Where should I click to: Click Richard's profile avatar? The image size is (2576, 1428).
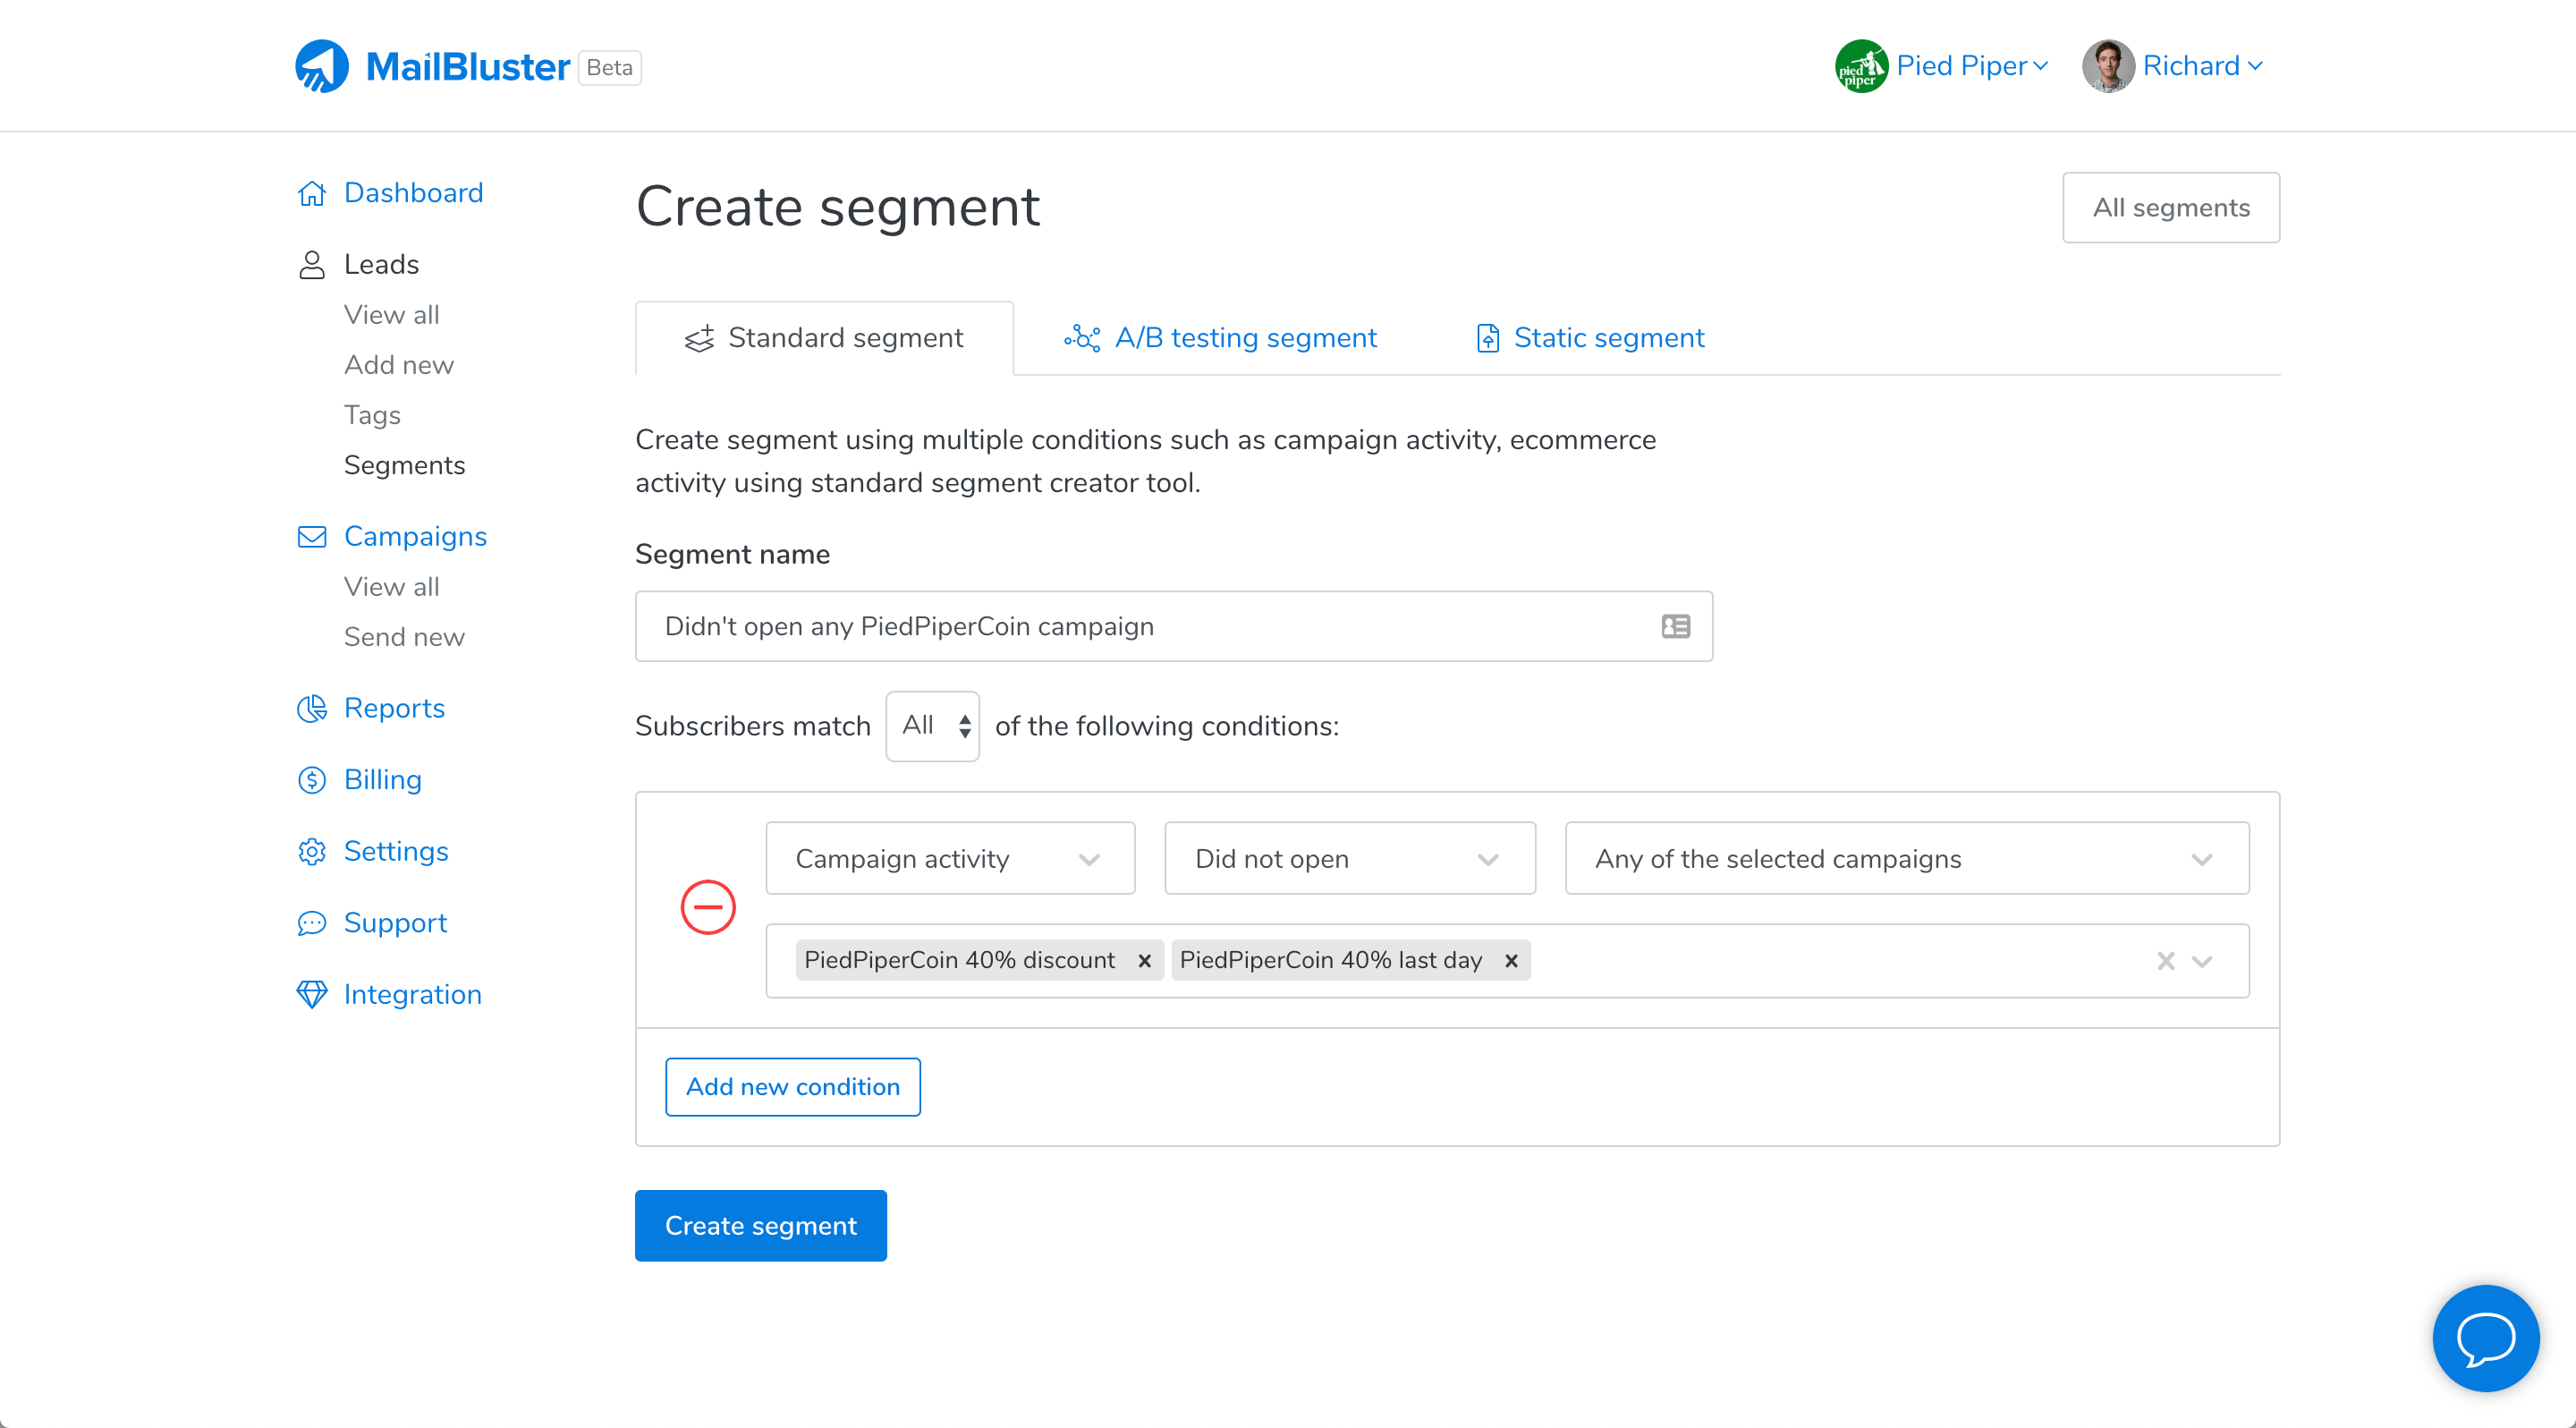[2107, 66]
